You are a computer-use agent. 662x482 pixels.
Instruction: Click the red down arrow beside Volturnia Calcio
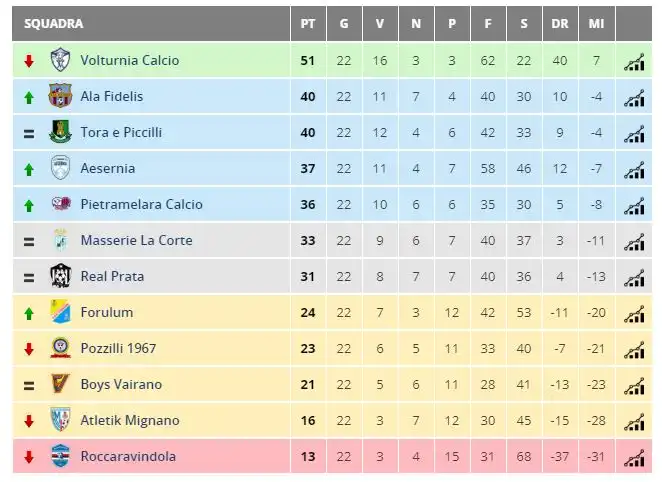[x=29, y=61]
